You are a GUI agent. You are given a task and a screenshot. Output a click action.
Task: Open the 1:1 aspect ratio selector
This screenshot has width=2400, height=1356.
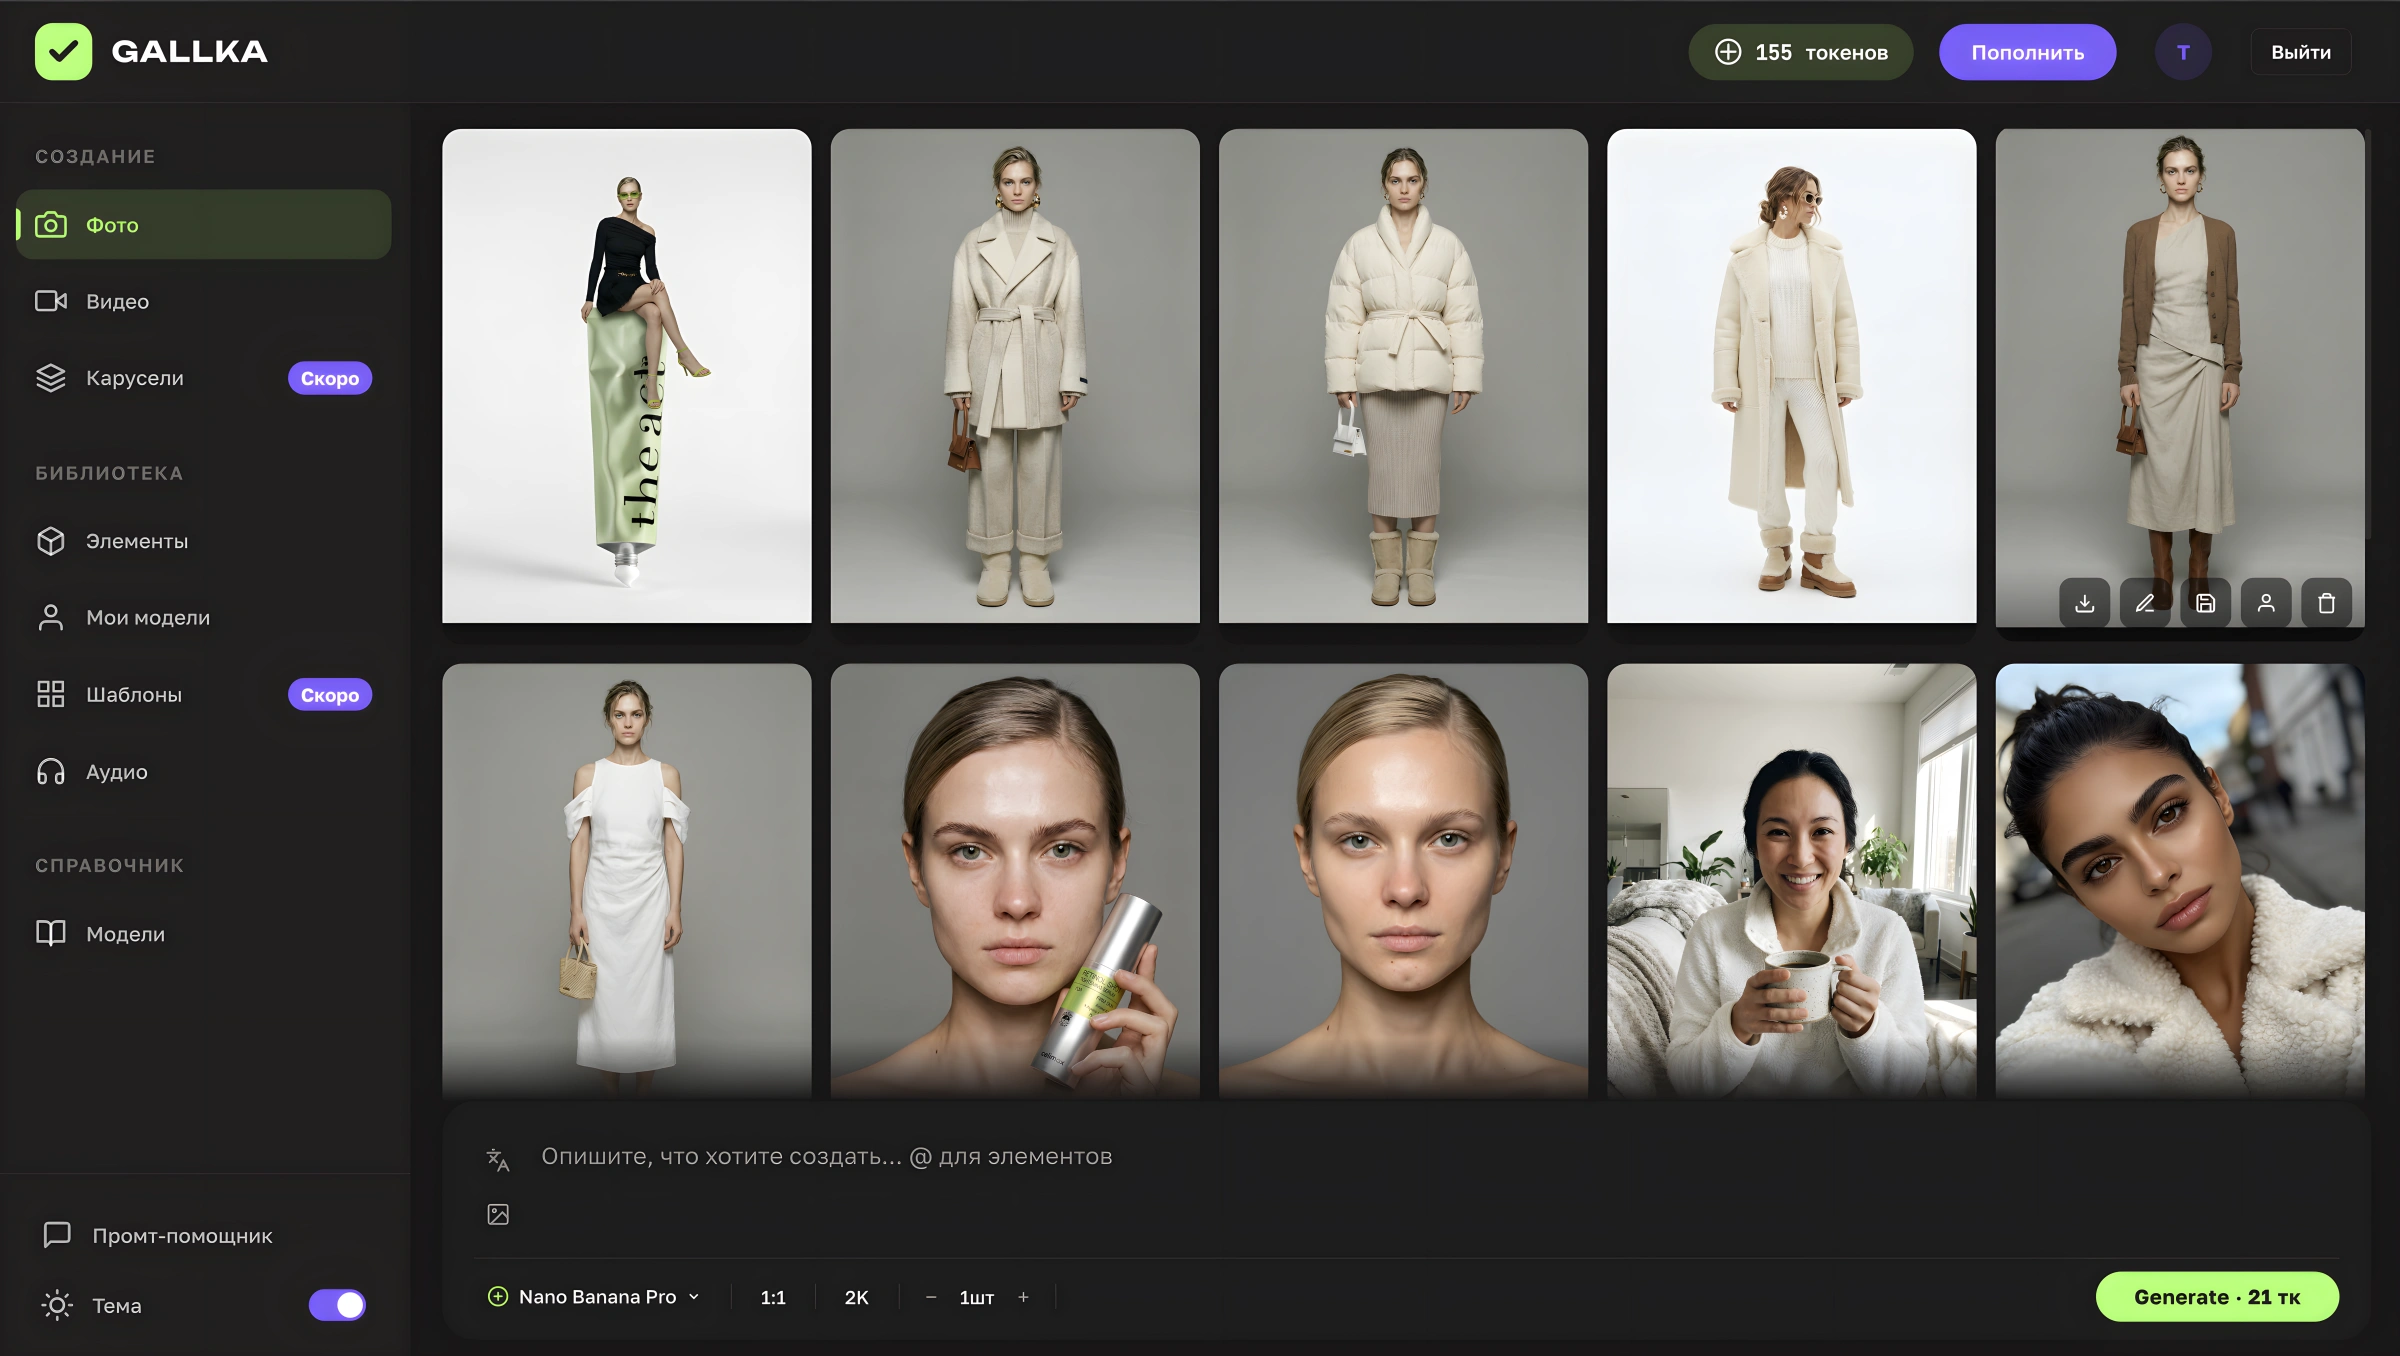click(773, 1297)
